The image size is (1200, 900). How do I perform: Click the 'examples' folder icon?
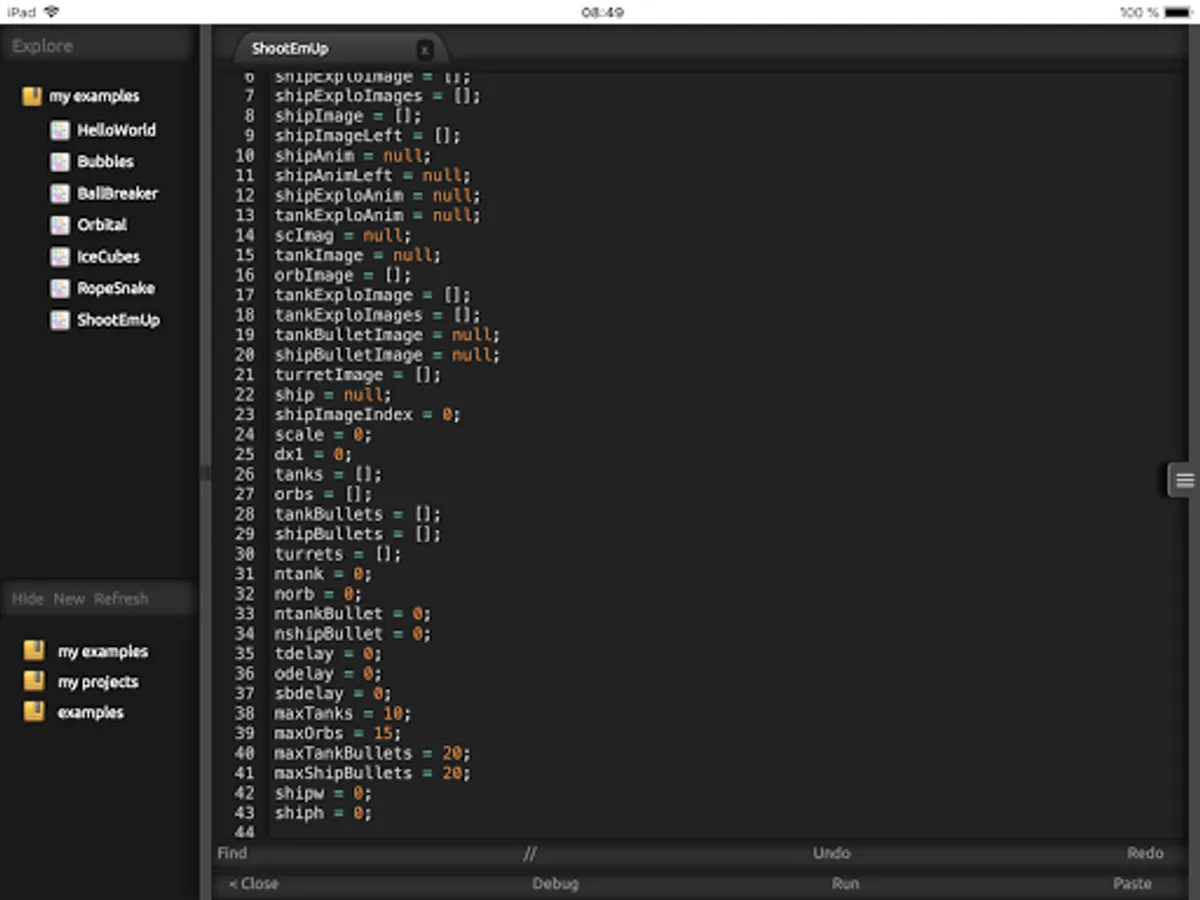click(34, 712)
